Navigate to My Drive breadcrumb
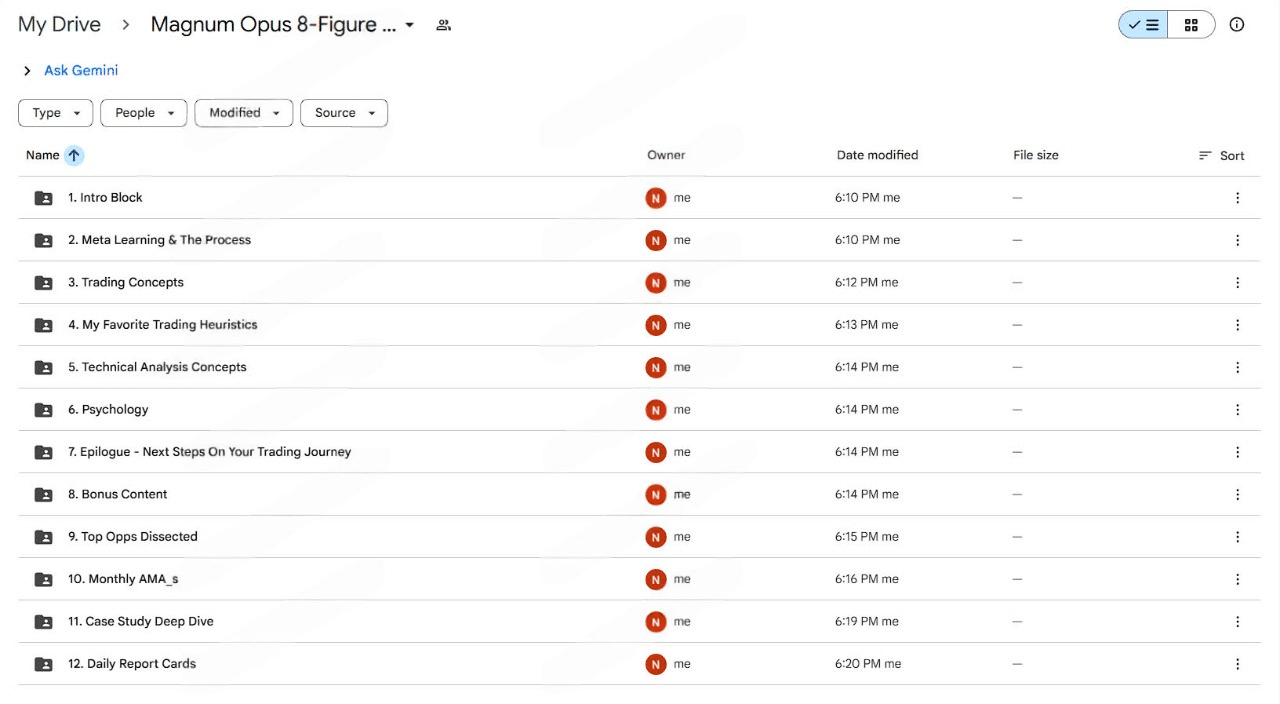The height and width of the screenshot is (704, 1280). pyautogui.click(x=60, y=25)
